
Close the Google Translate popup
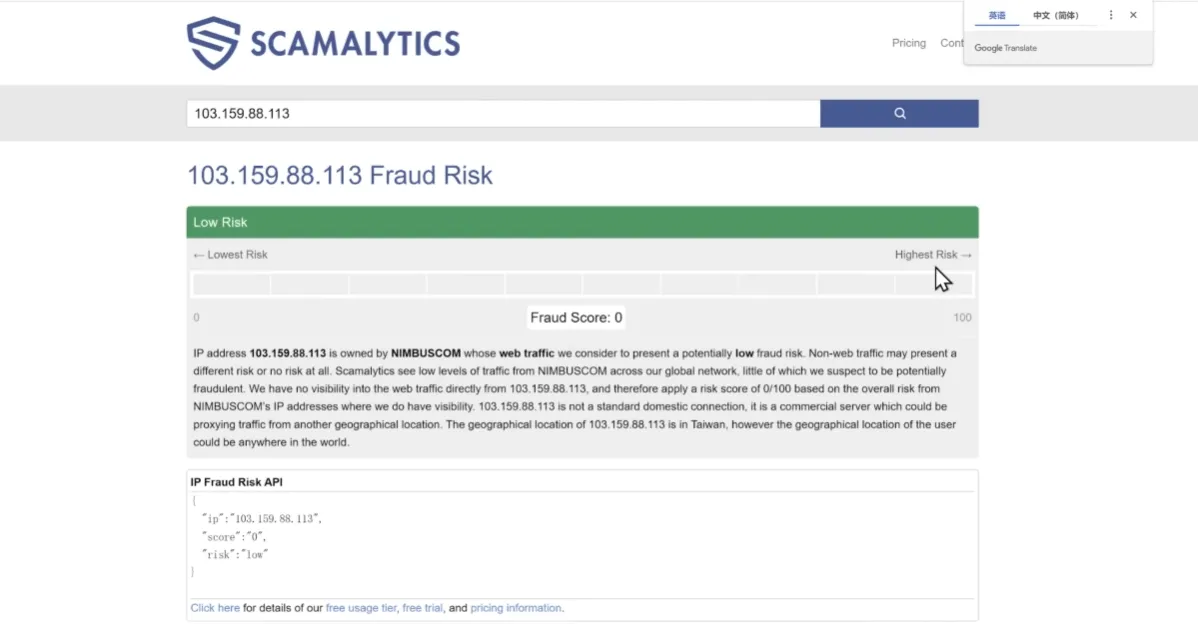1133,16
